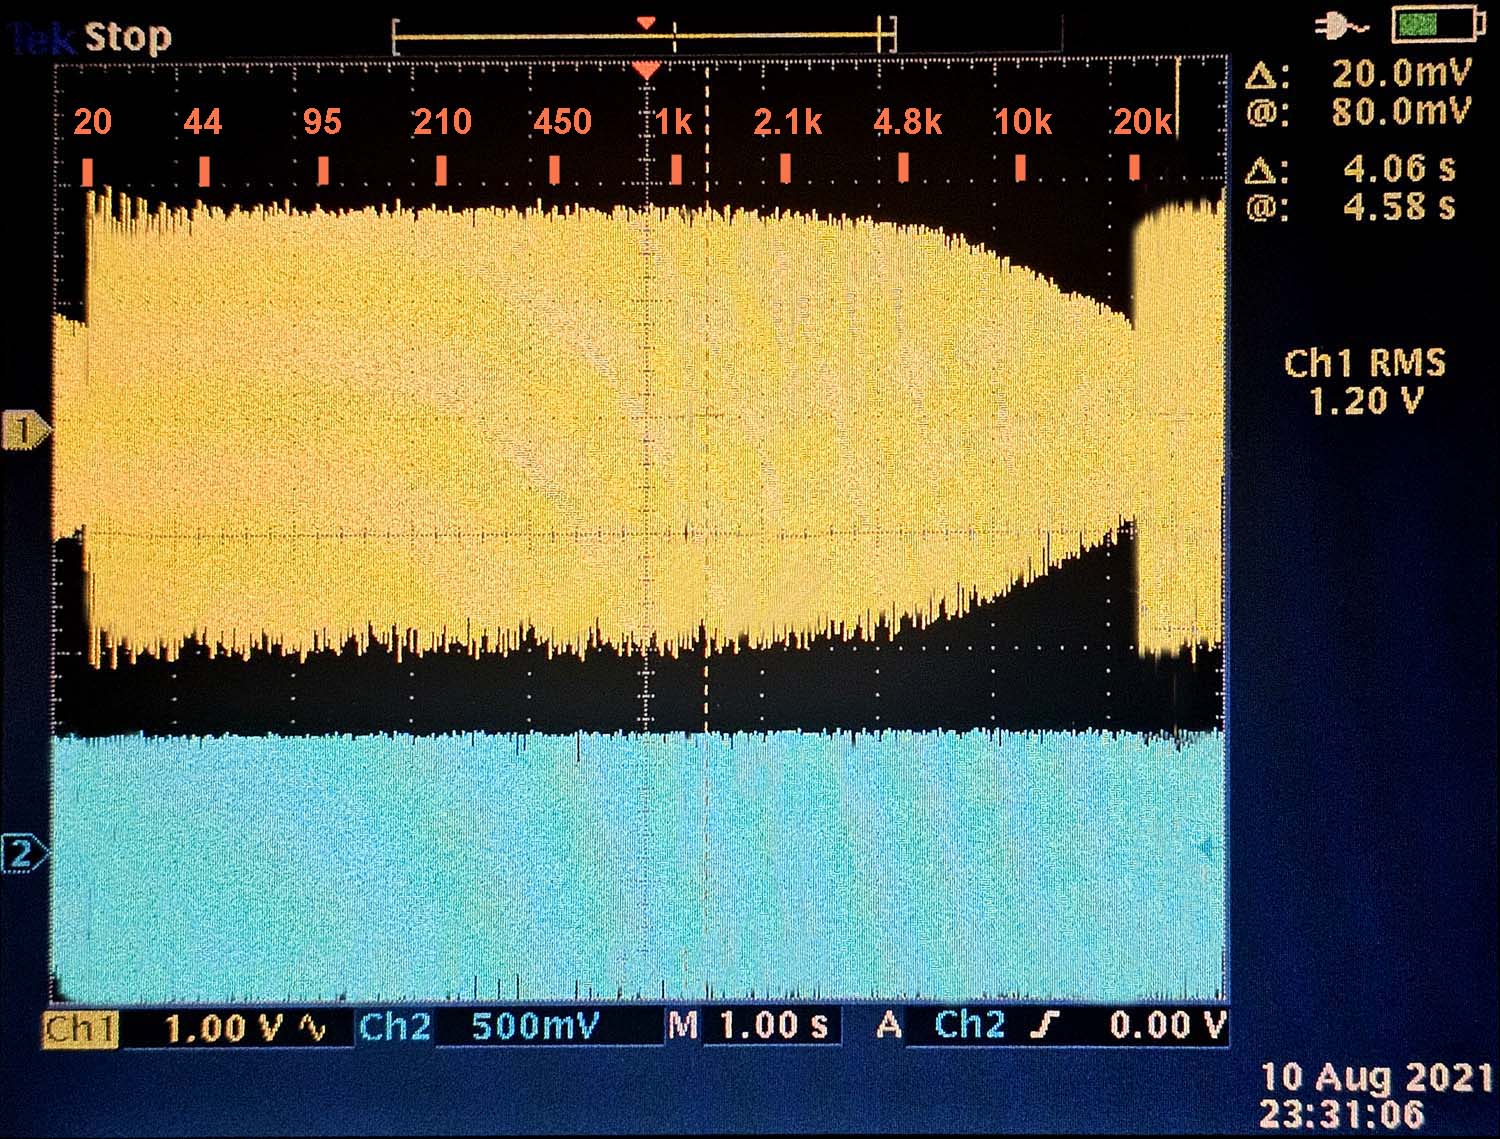Click the 0.00 V trigger level value
The width and height of the screenshot is (1500, 1139).
click(1167, 1025)
